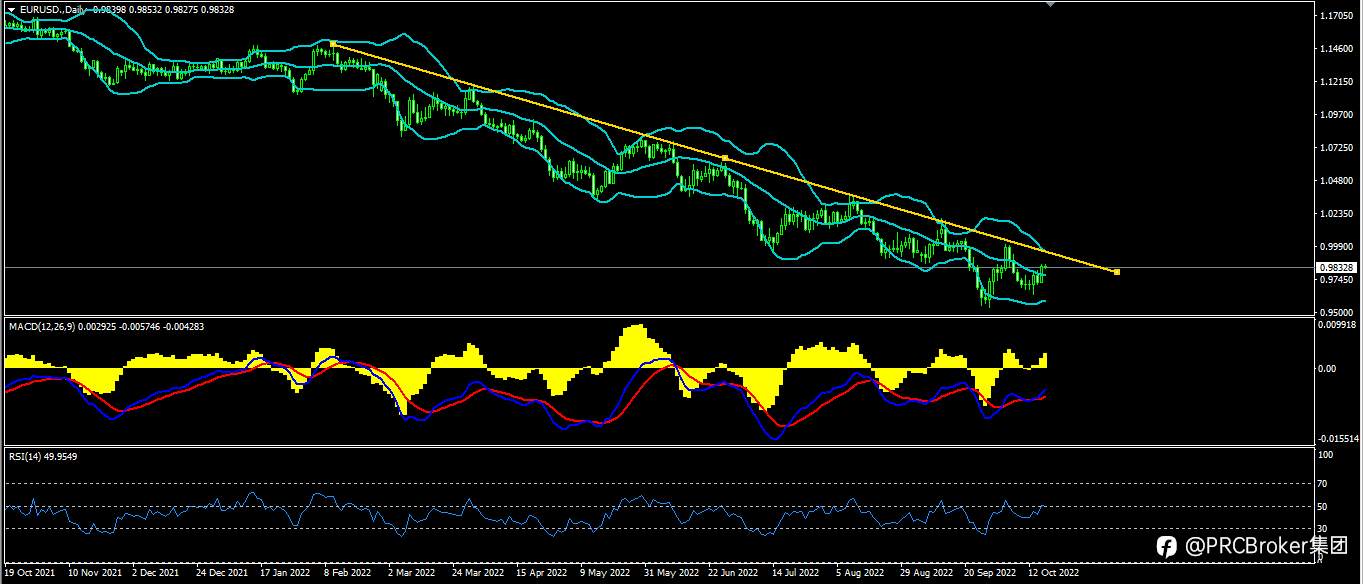Click the 1.04800 price scale value
The image size is (1363, 584).
1336,181
